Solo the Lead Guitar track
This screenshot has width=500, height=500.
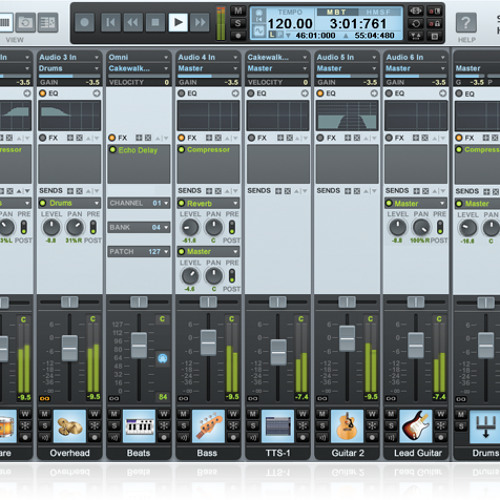(x=391, y=426)
